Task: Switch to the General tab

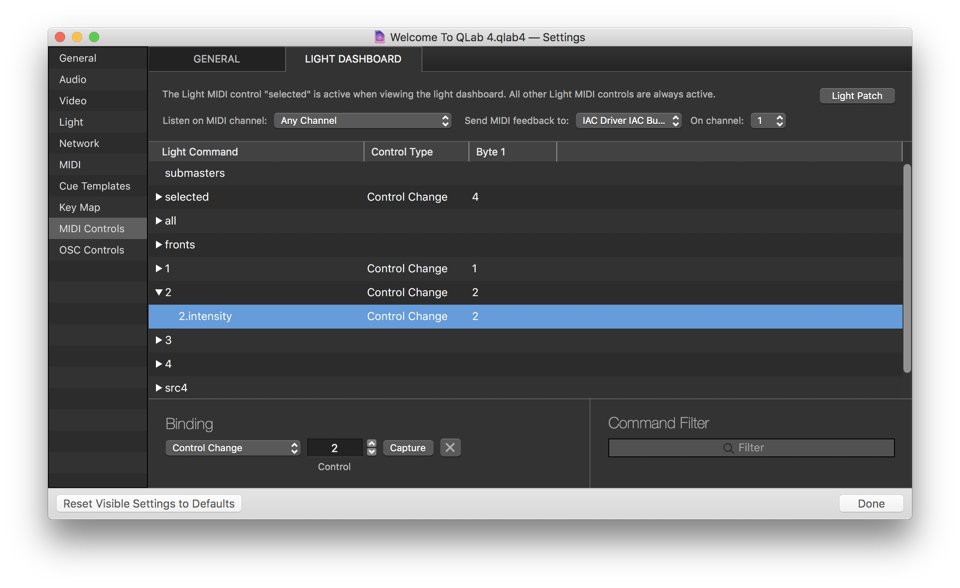Action: 216,59
